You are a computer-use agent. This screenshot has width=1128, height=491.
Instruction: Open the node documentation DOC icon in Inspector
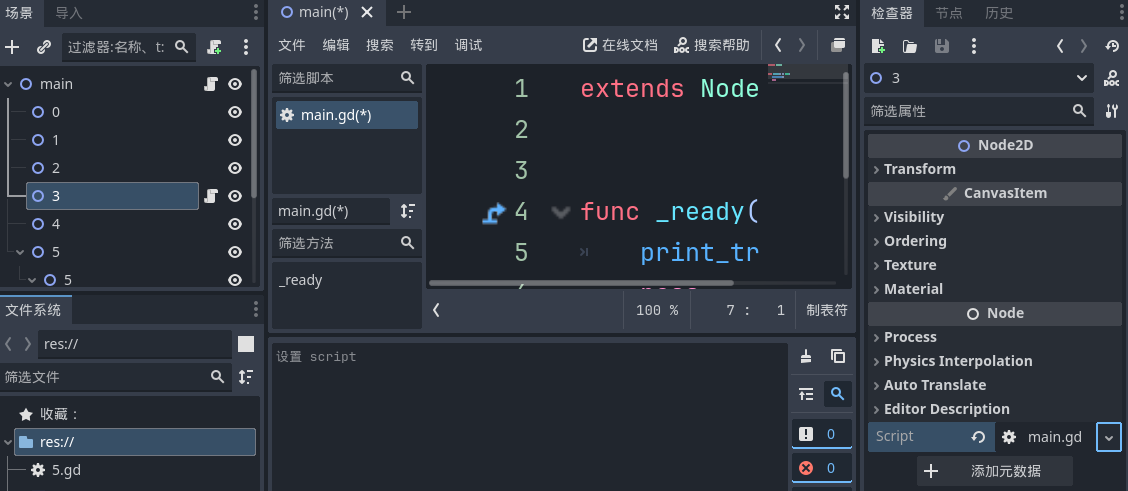pyautogui.click(x=1111, y=78)
